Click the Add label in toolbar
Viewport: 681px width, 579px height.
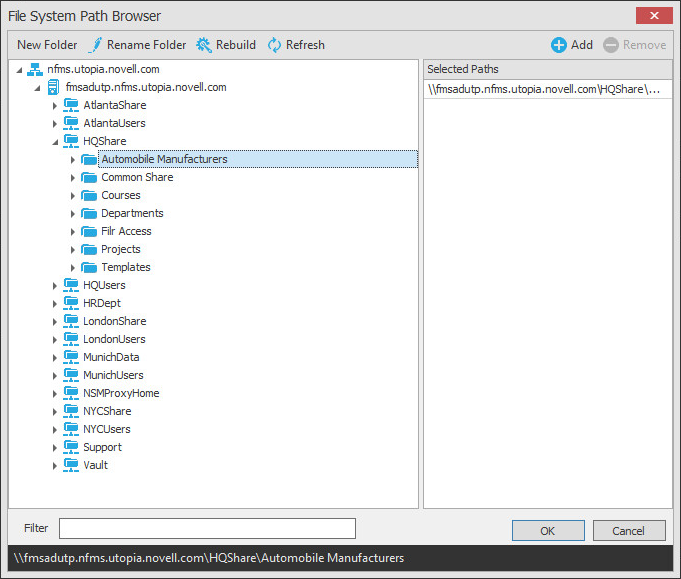click(582, 45)
